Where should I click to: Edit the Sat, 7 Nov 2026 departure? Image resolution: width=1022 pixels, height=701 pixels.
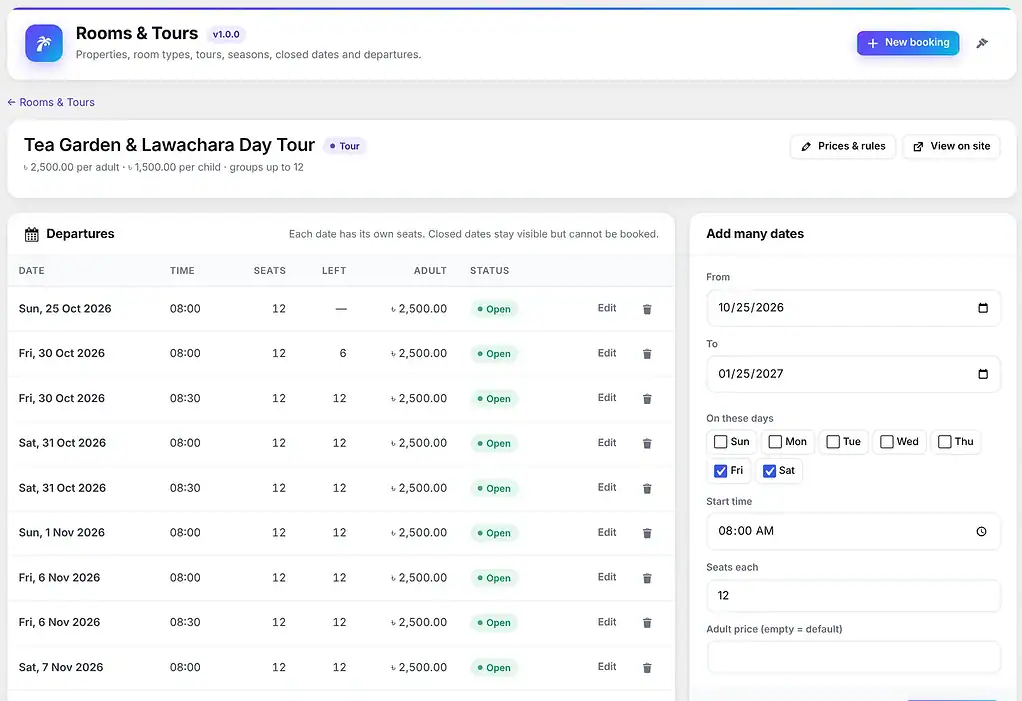(607, 666)
